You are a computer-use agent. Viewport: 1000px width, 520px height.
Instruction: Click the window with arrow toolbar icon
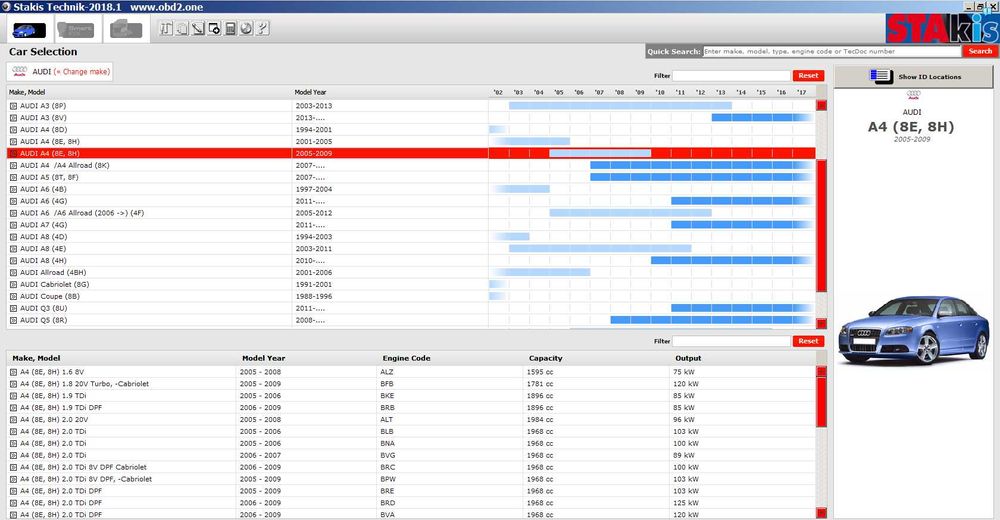(214, 28)
